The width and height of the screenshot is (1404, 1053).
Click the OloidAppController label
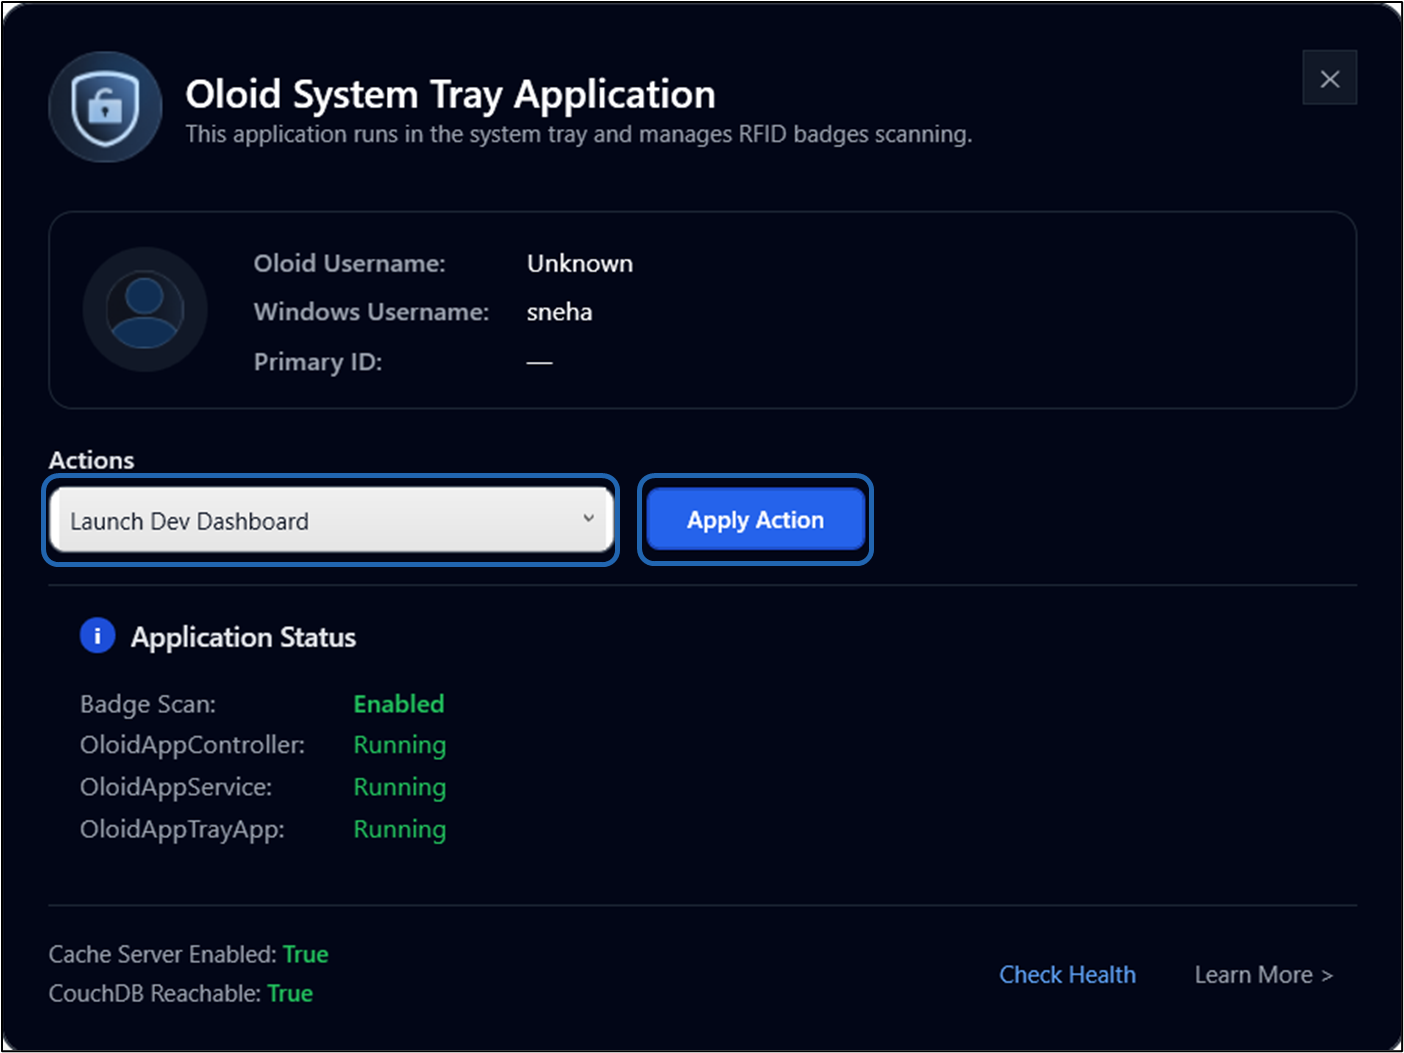pyautogui.click(x=192, y=745)
